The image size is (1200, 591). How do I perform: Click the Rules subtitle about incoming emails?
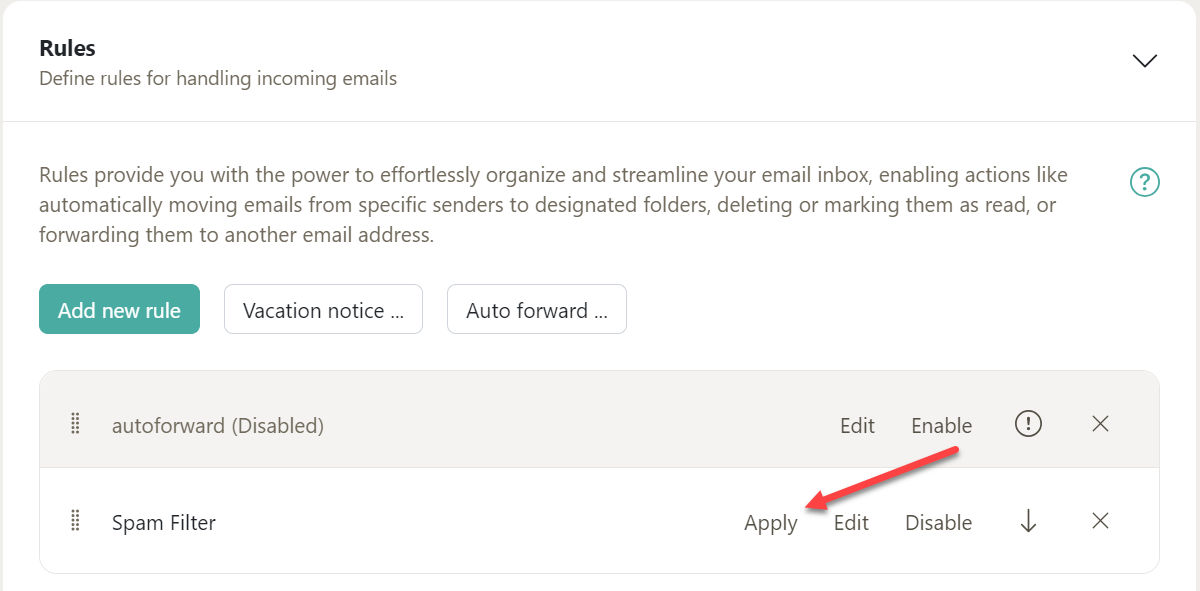click(x=217, y=78)
